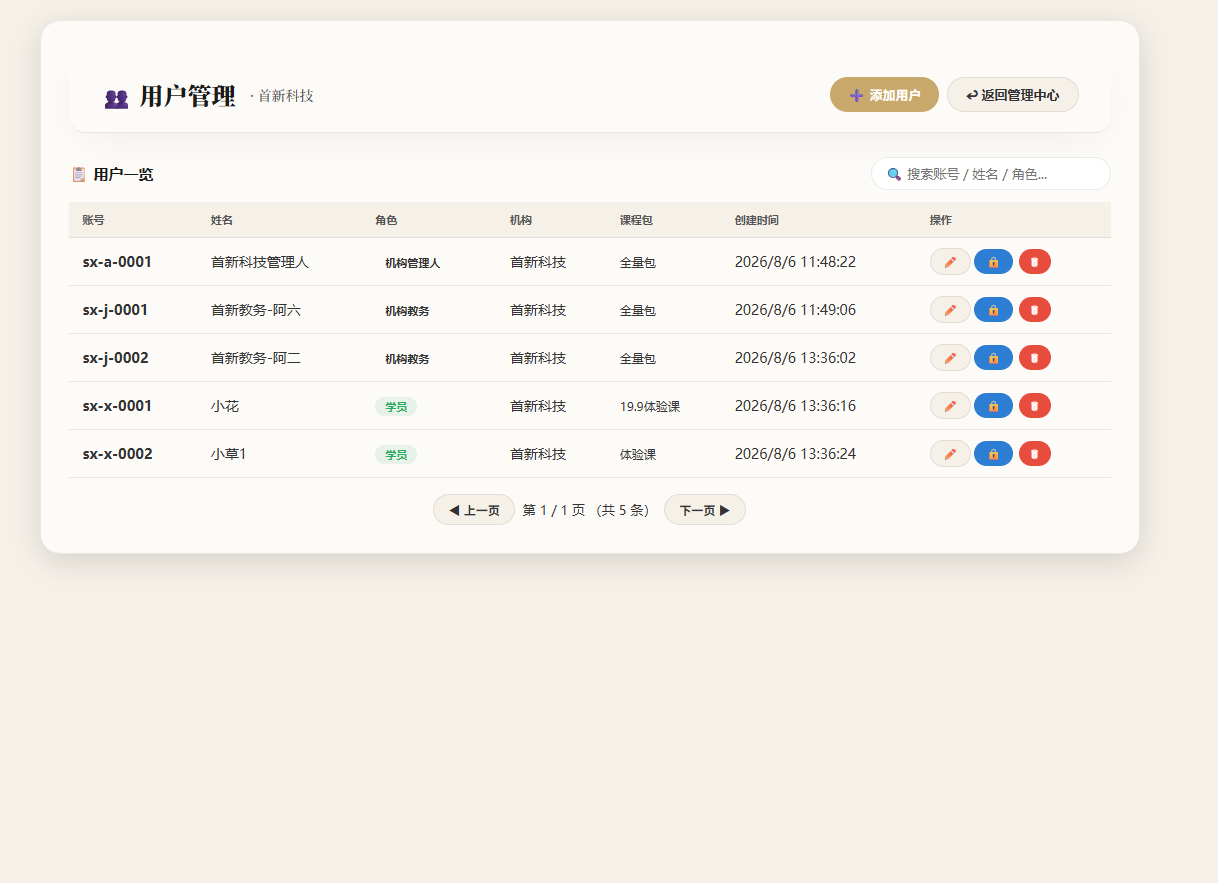Click 学员 role badge in 小花 row
Screen dimensions: 1218x883
pos(396,407)
